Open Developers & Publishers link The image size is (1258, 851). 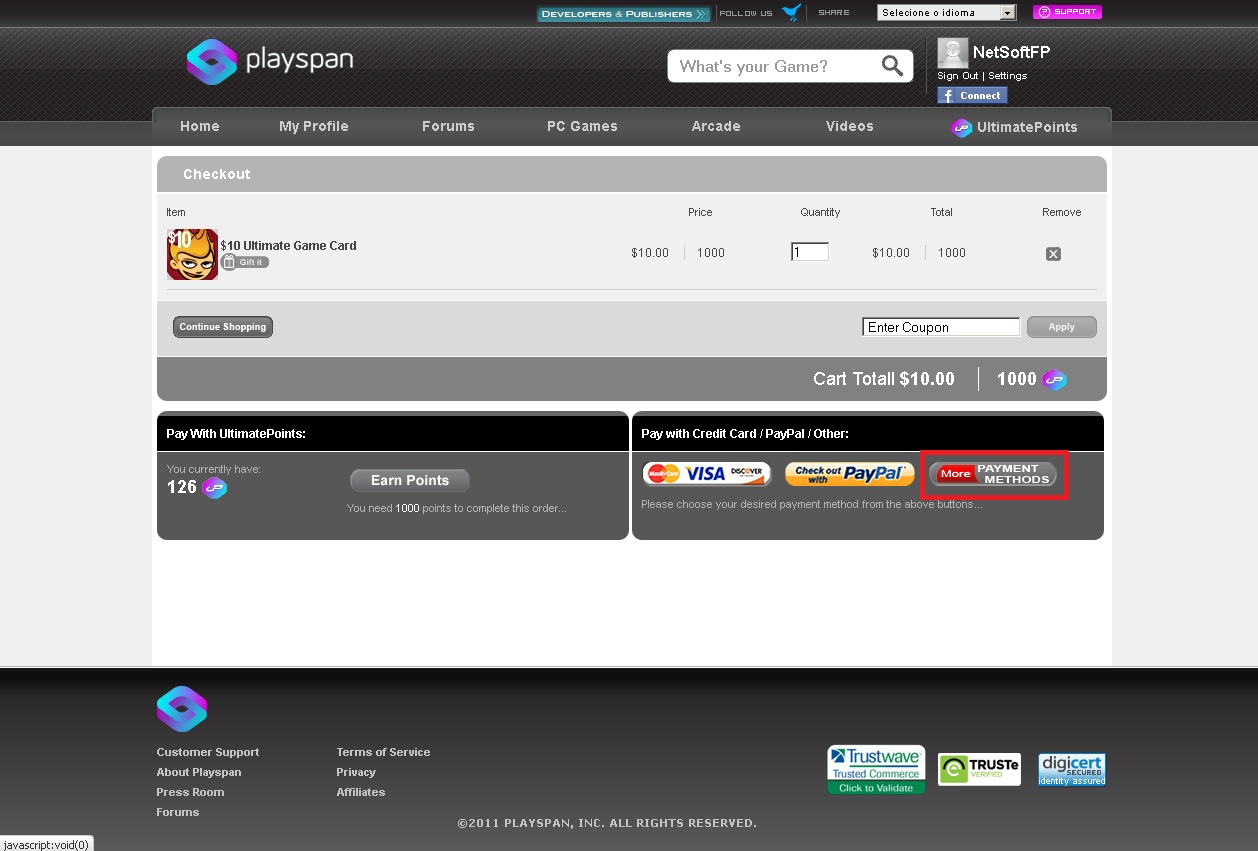click(623, 14)
